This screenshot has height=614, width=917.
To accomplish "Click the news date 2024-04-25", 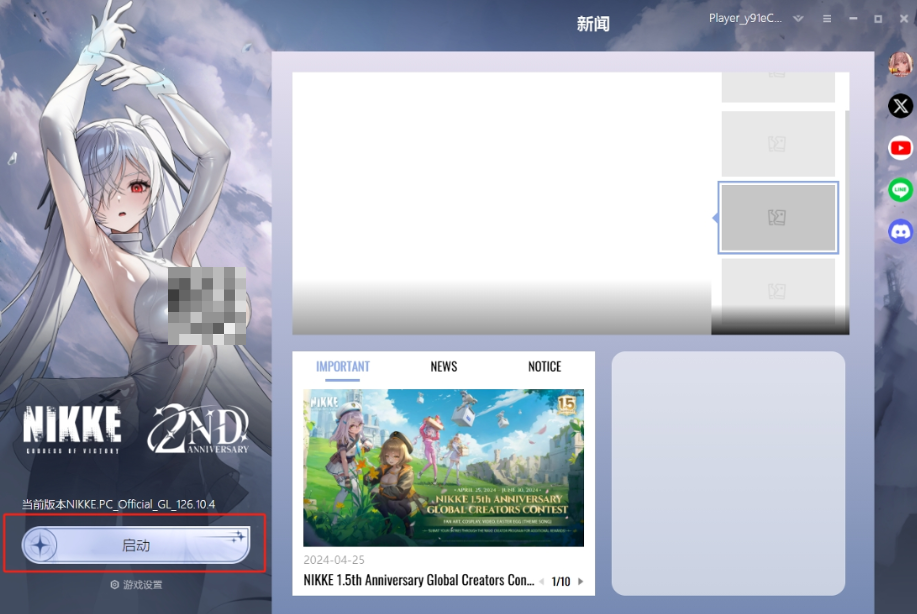I will [334, 560].
